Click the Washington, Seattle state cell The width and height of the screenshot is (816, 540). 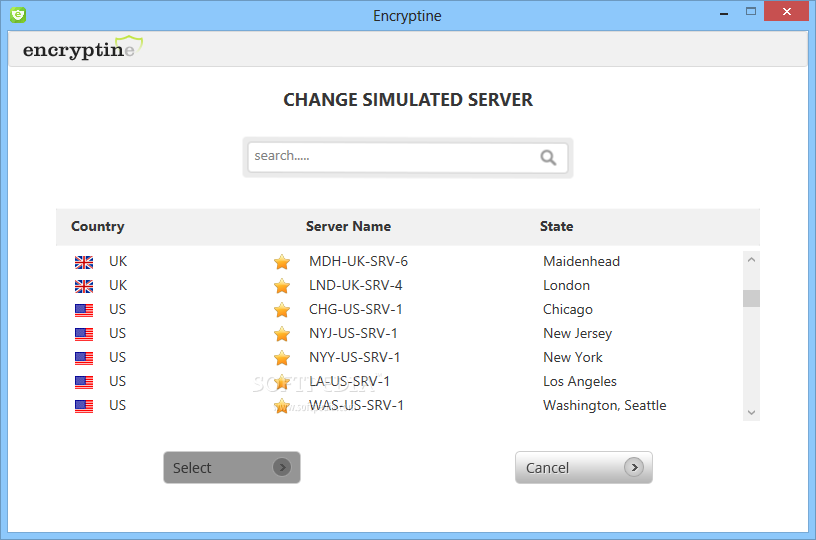[x=605, y=406]
